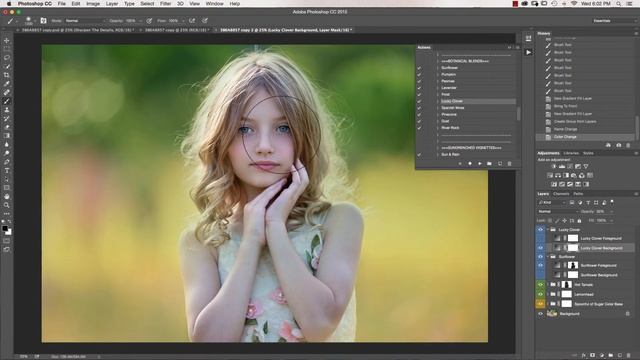Click the layer Opacity value field
This screenshot has width=640, height=360.
[x=600, y=211]
